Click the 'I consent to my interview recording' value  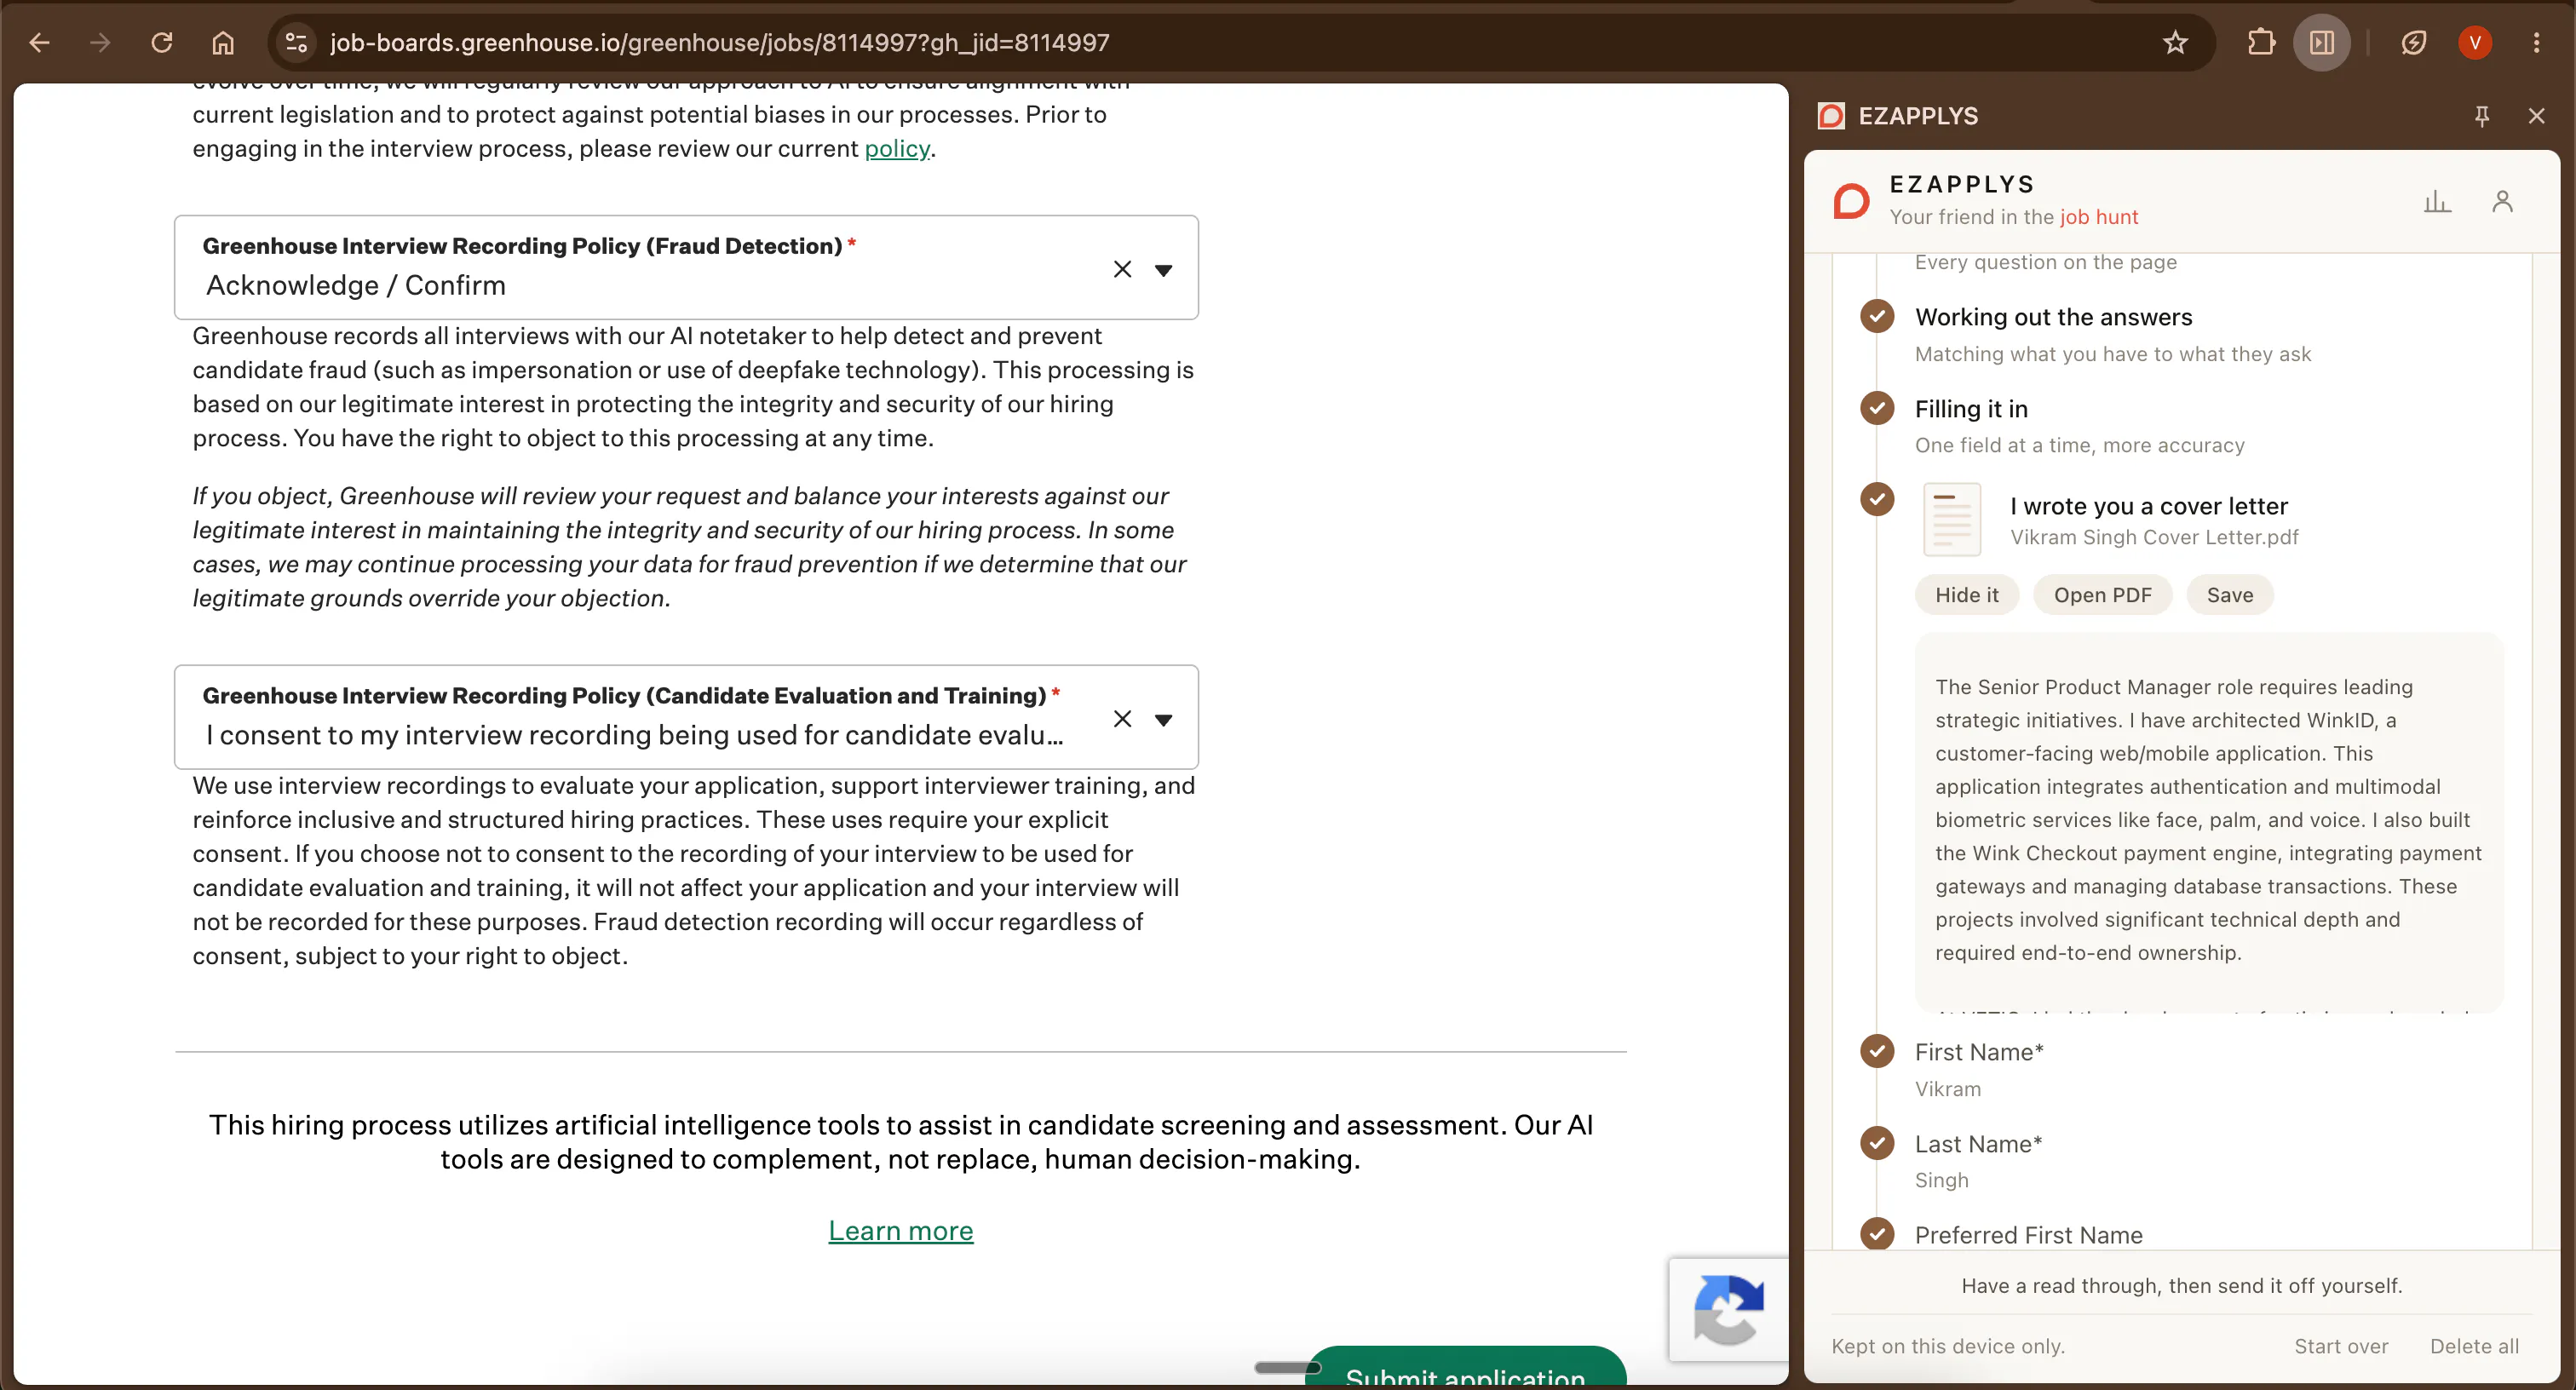(634, 736)
